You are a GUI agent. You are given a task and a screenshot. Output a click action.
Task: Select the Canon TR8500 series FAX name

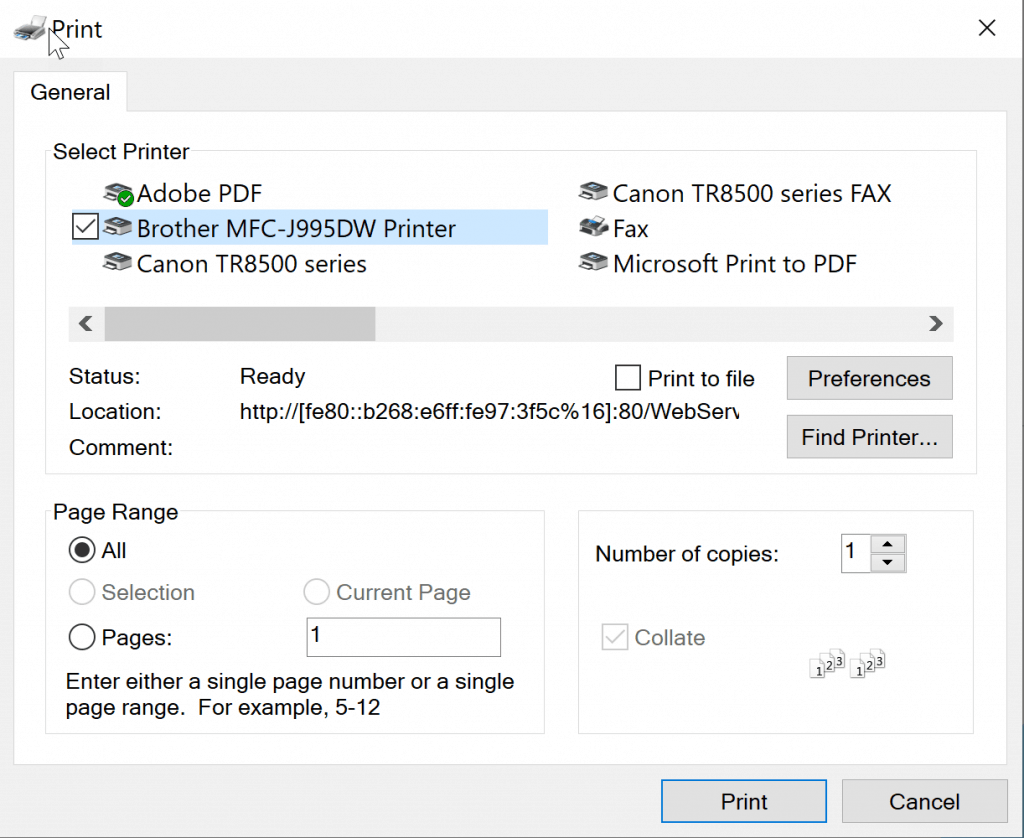(752, 194)
